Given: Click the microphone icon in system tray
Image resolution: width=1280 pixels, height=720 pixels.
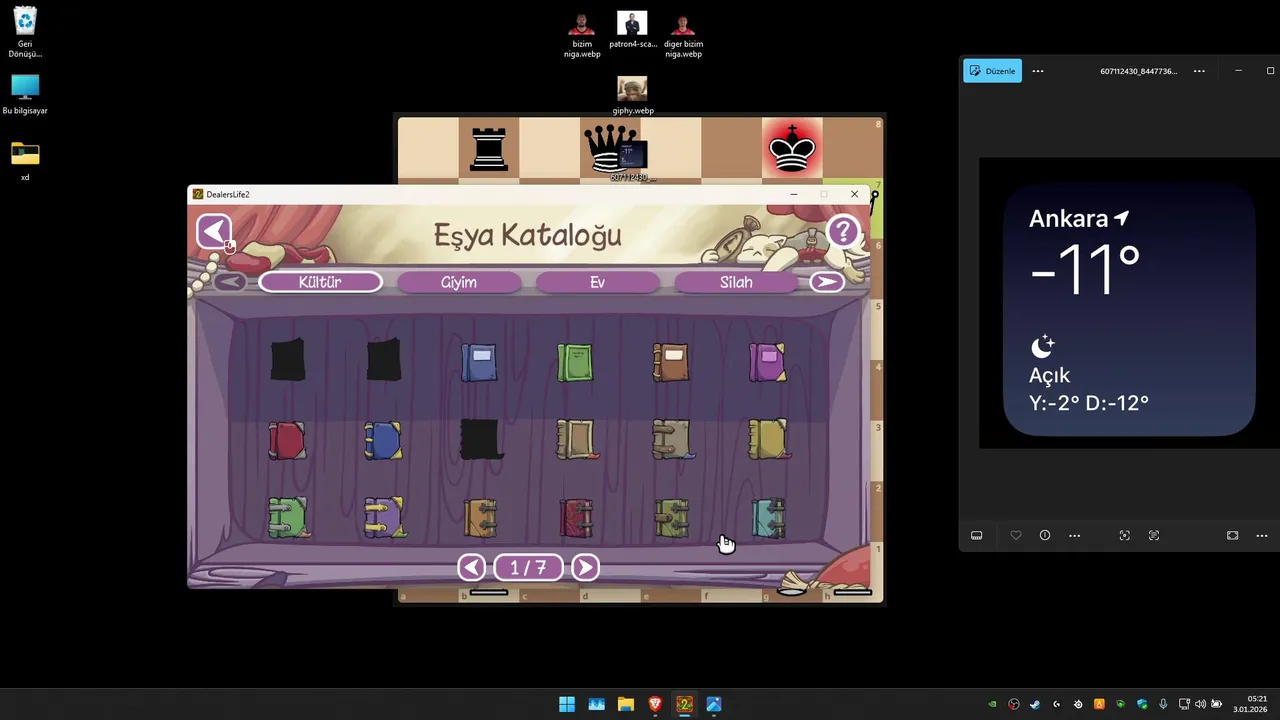Looking at the screenshot, I should [x=1163, y=704].
